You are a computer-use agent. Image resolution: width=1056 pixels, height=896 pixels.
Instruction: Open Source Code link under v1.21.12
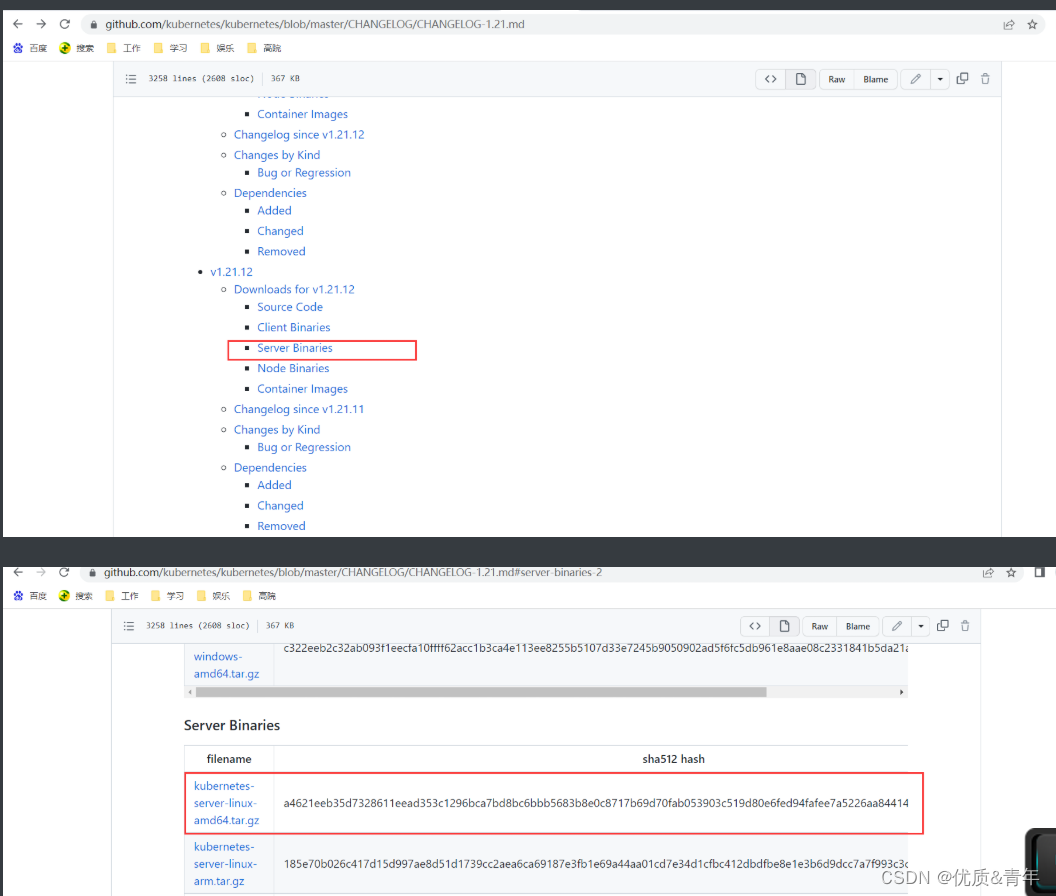click(x=290, y=307)
